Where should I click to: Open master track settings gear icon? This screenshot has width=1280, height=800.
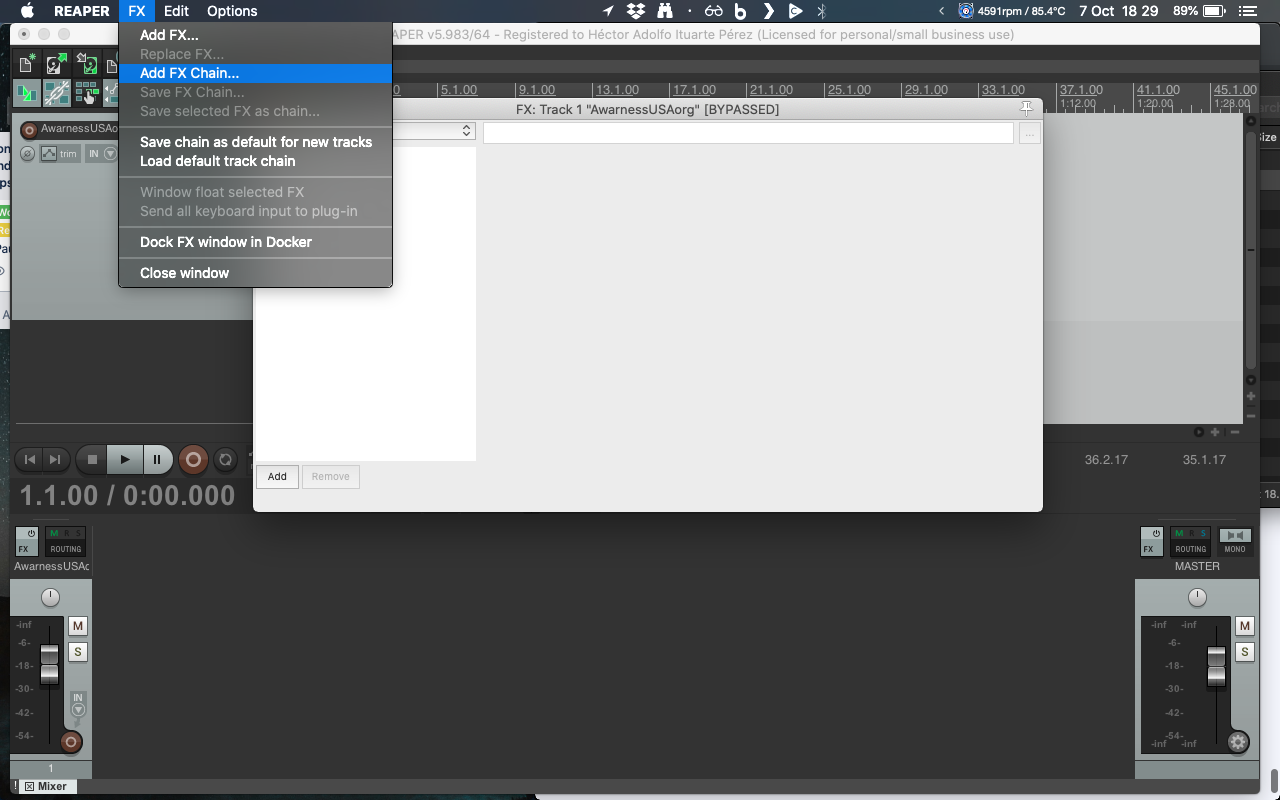pos(1238,742)
